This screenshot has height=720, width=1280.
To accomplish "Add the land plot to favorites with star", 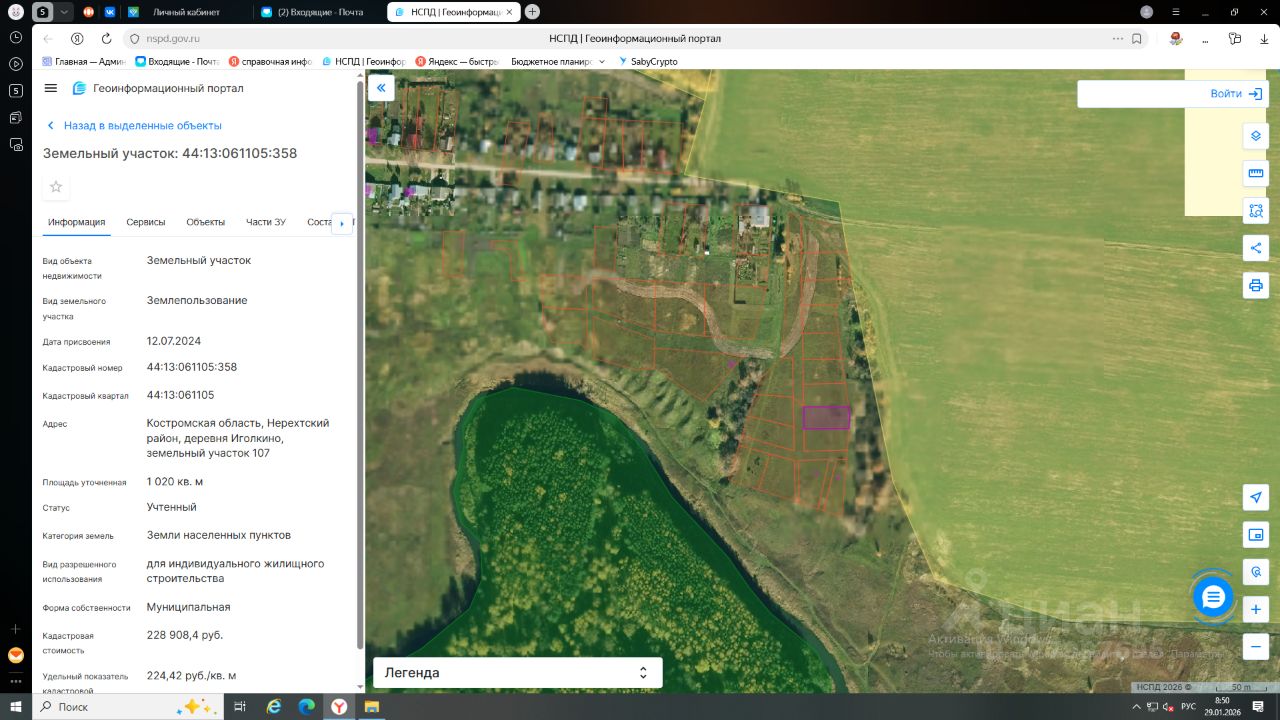I will [x=56, y=187].
